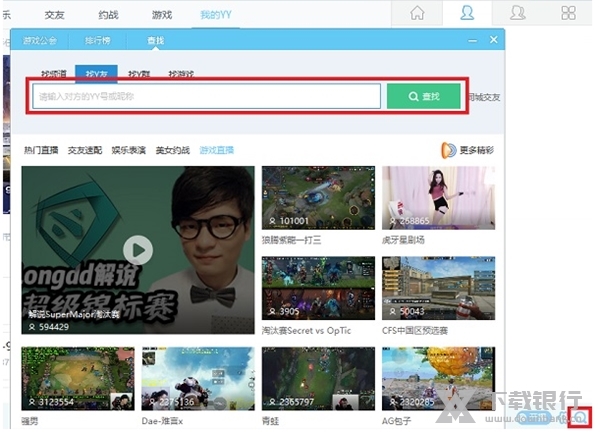The image size is (600, 432).
Task: Focus the YY号或昵称 search input field
Action: pos(207,96)
